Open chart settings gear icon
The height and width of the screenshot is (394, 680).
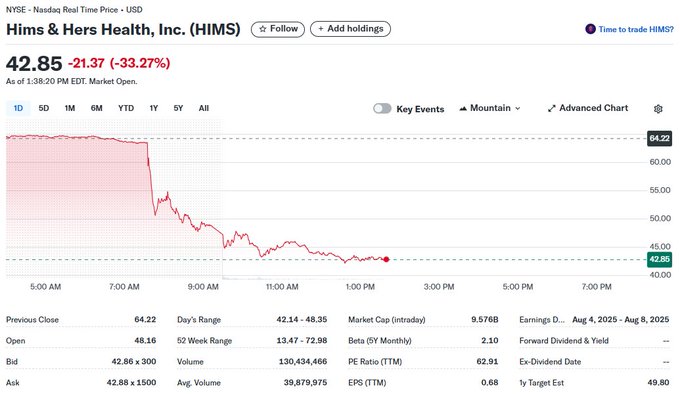point(658,109)
